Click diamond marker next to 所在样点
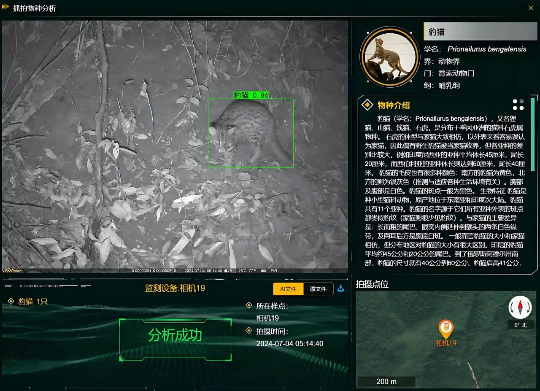 (249, 305)
